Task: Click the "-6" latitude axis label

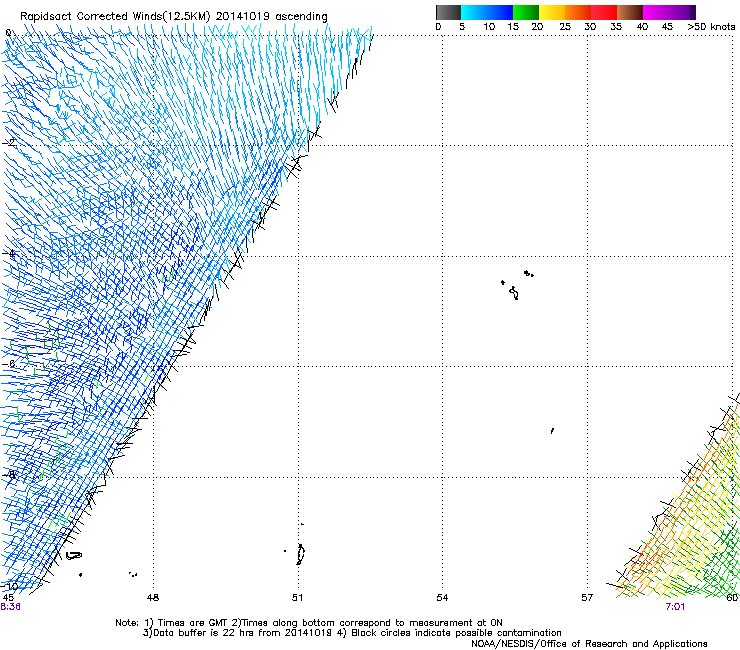Action: (x=10, y=363)
